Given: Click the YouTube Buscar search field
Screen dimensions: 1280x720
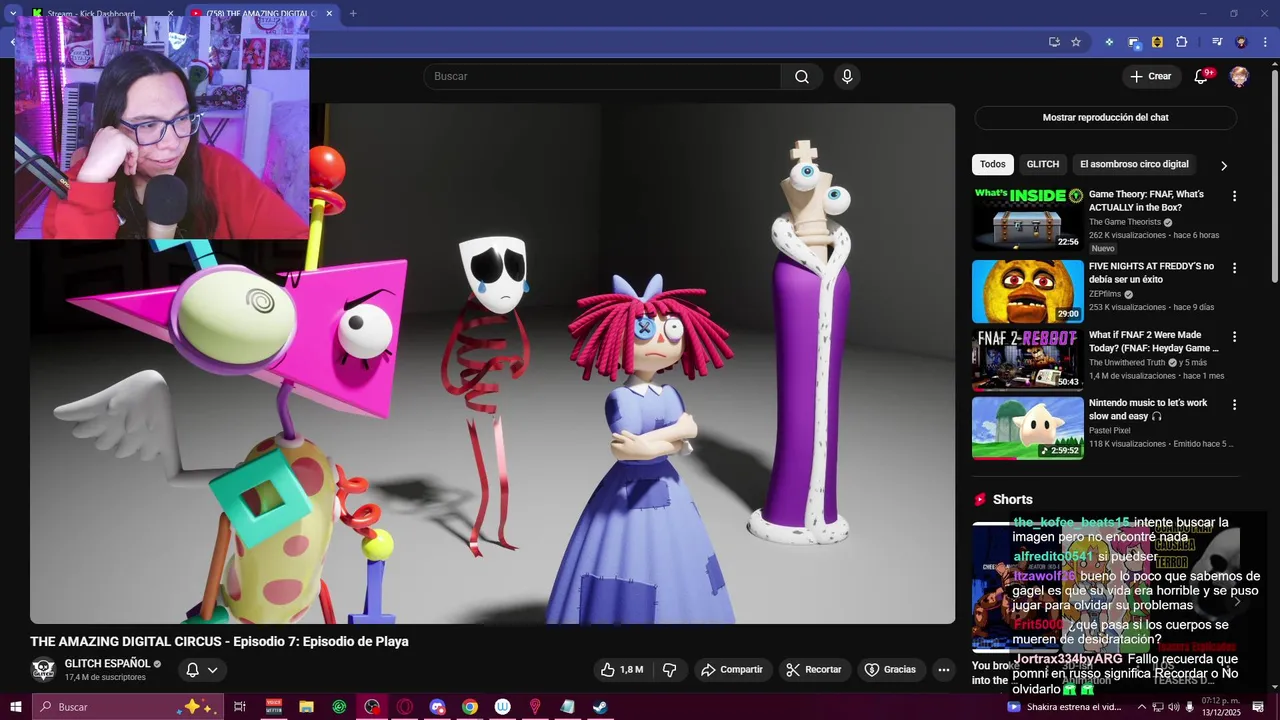Looking at the screenshot, I should click(602, 77).
